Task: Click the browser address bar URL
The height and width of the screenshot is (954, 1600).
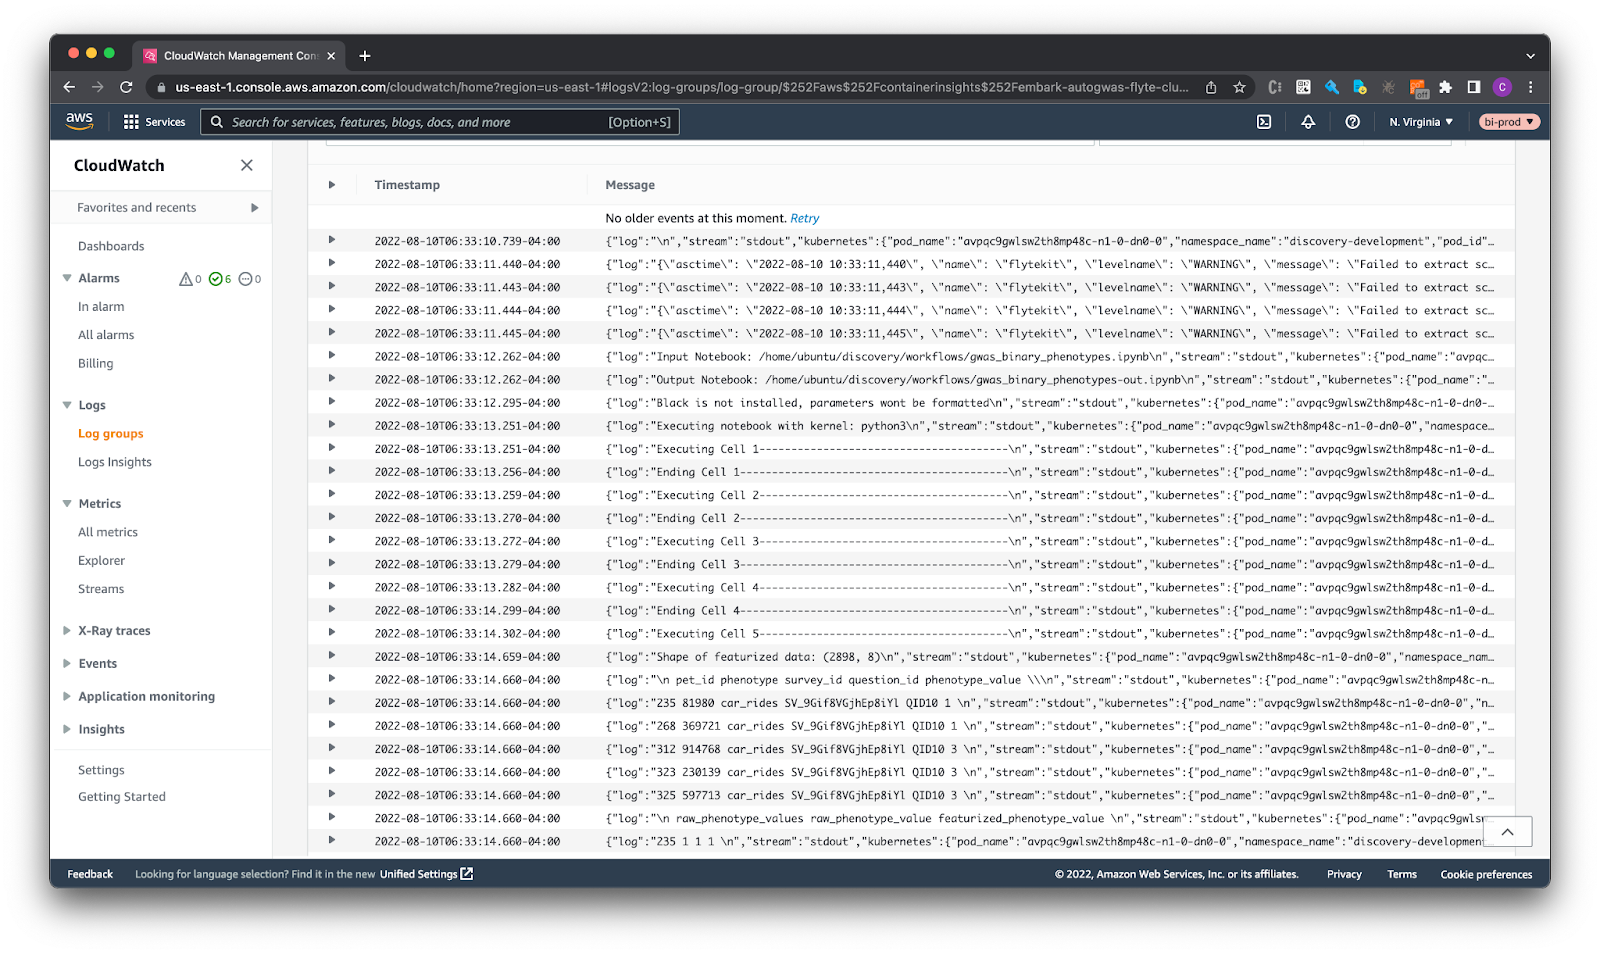Action: pos(682,87)
